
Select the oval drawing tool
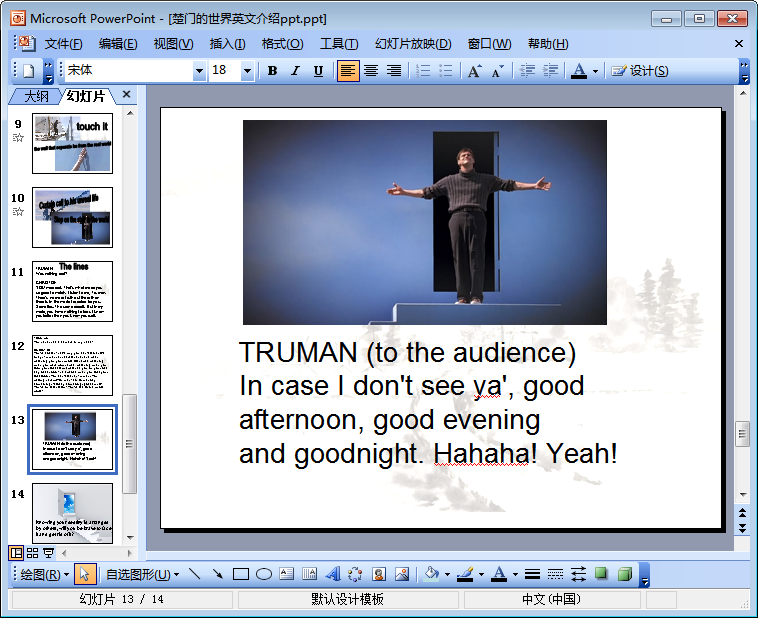pyautogui.click(x=264, y=574)
